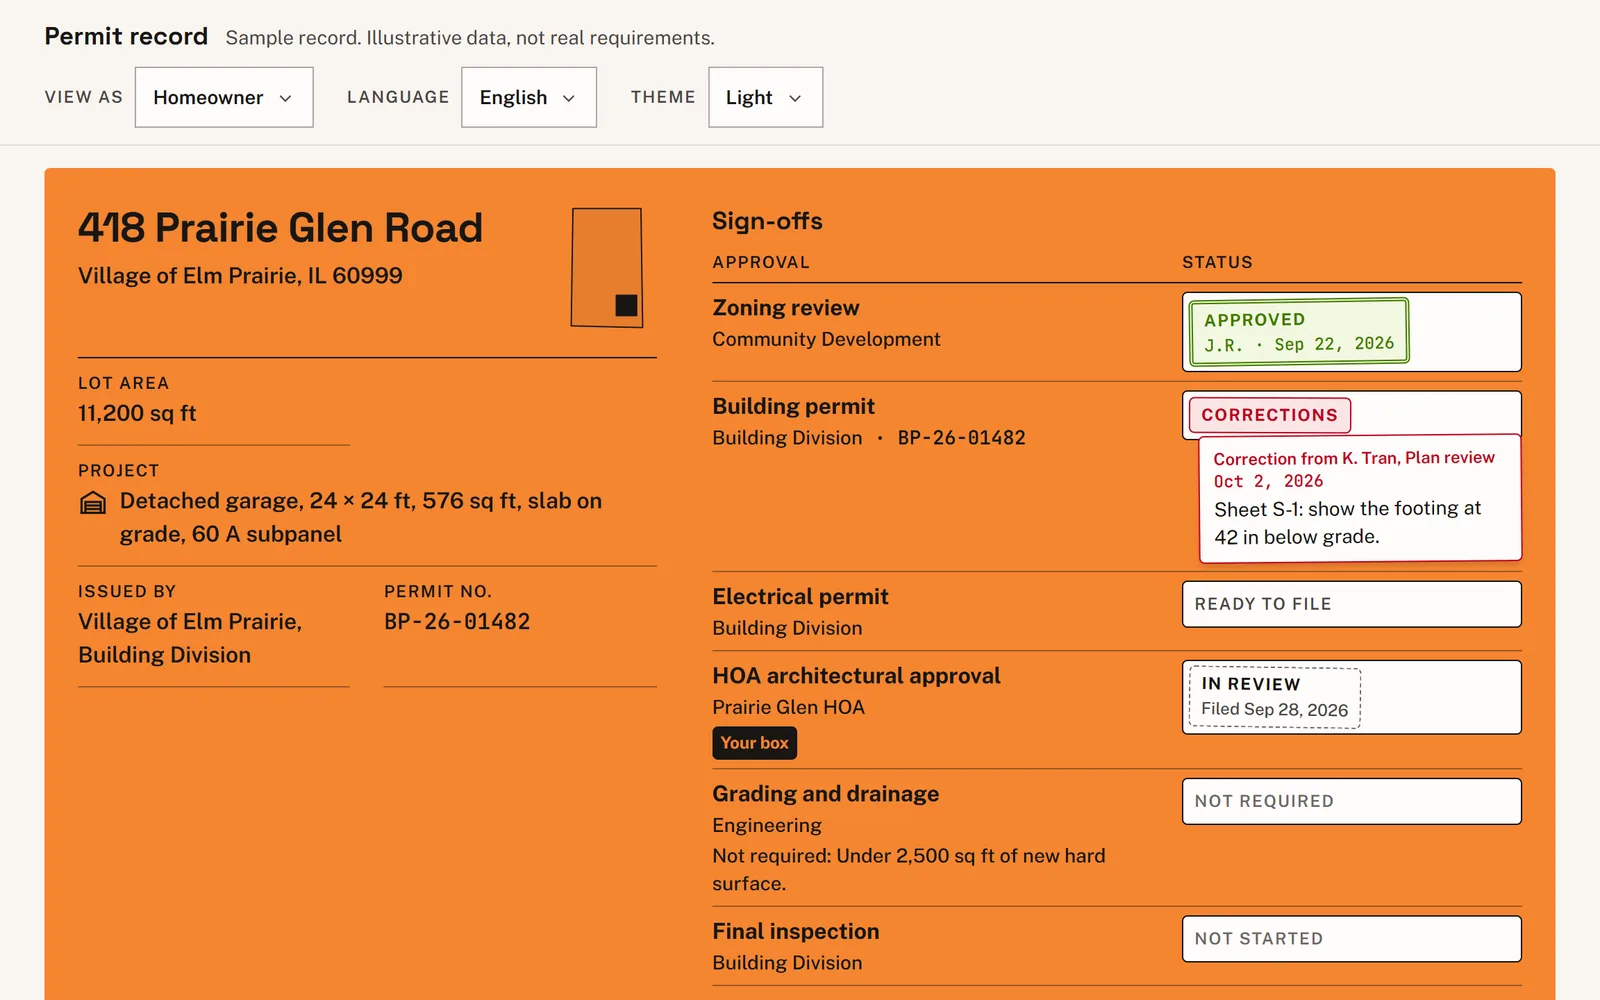Open the View As Homeowner dropdown
Viewport: 1600px width, 1000px height.
(x=224, y=97)
